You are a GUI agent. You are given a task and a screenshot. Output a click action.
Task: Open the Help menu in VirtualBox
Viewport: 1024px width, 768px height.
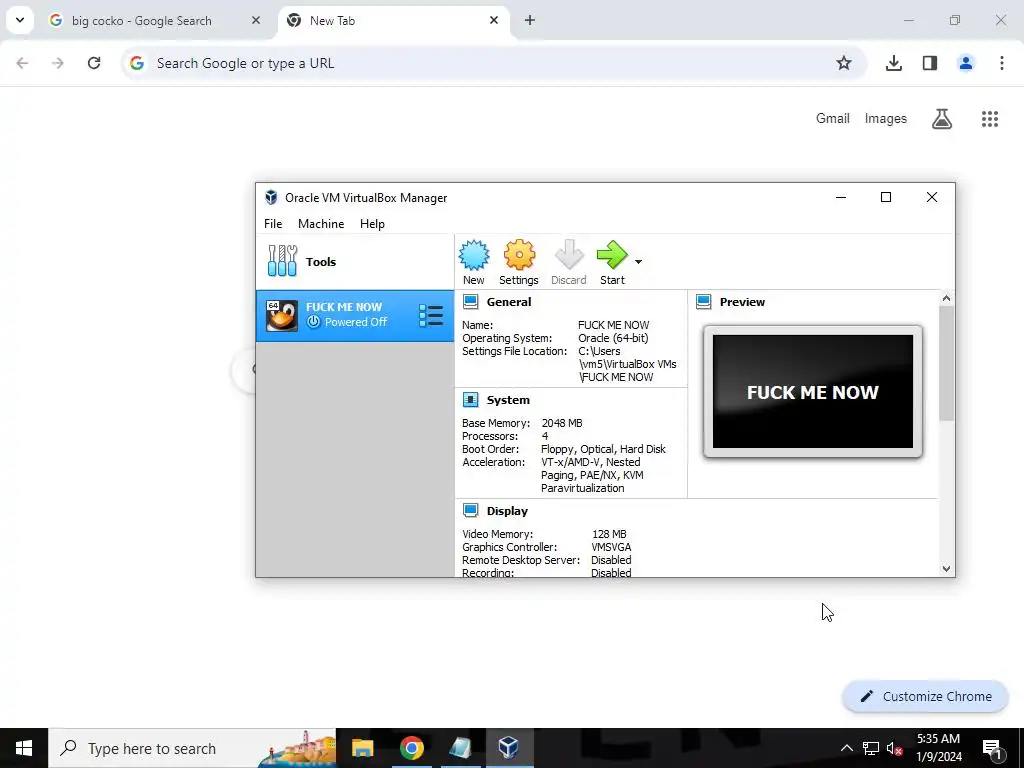click(x=372, y=223)
